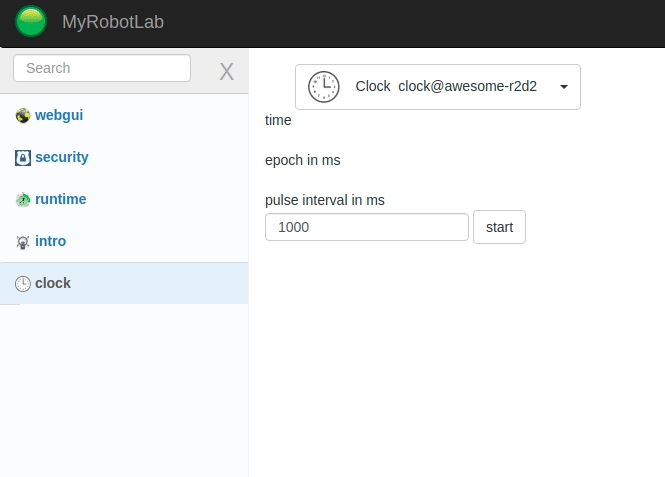
Task: Click the pulse interval input field
Action: point(367,227)
